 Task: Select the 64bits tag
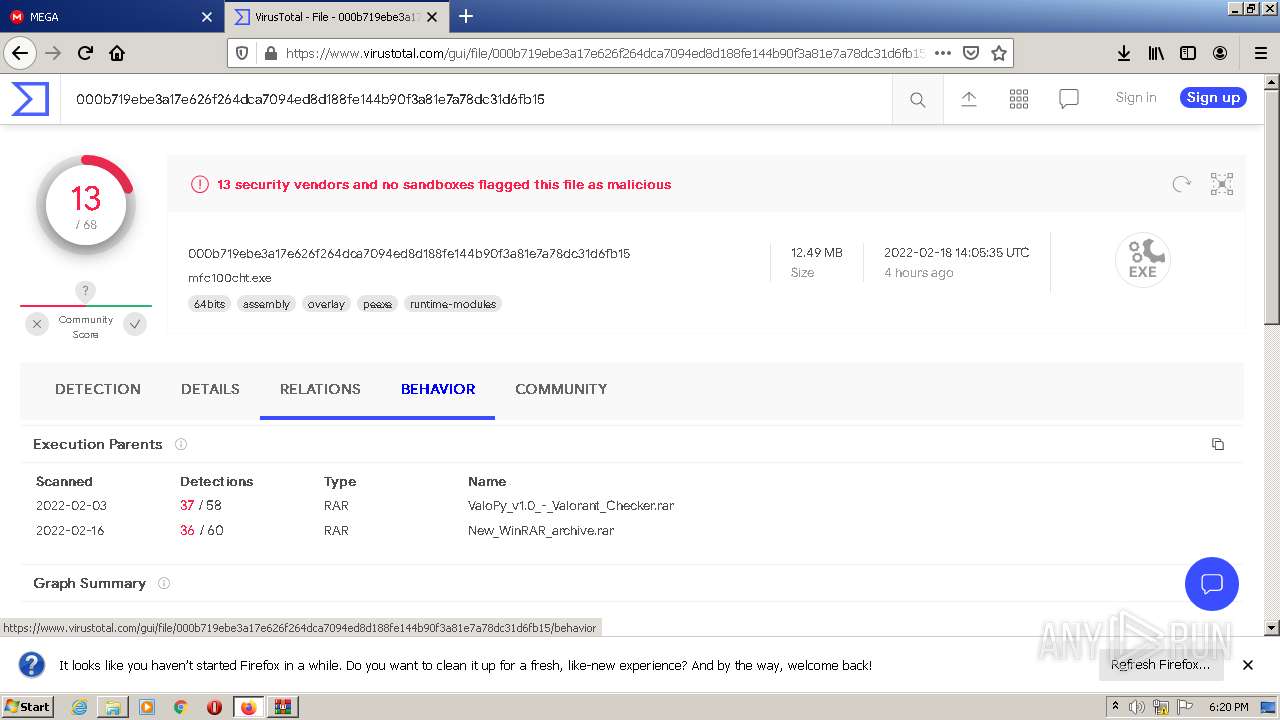click(x=210, y=304)
